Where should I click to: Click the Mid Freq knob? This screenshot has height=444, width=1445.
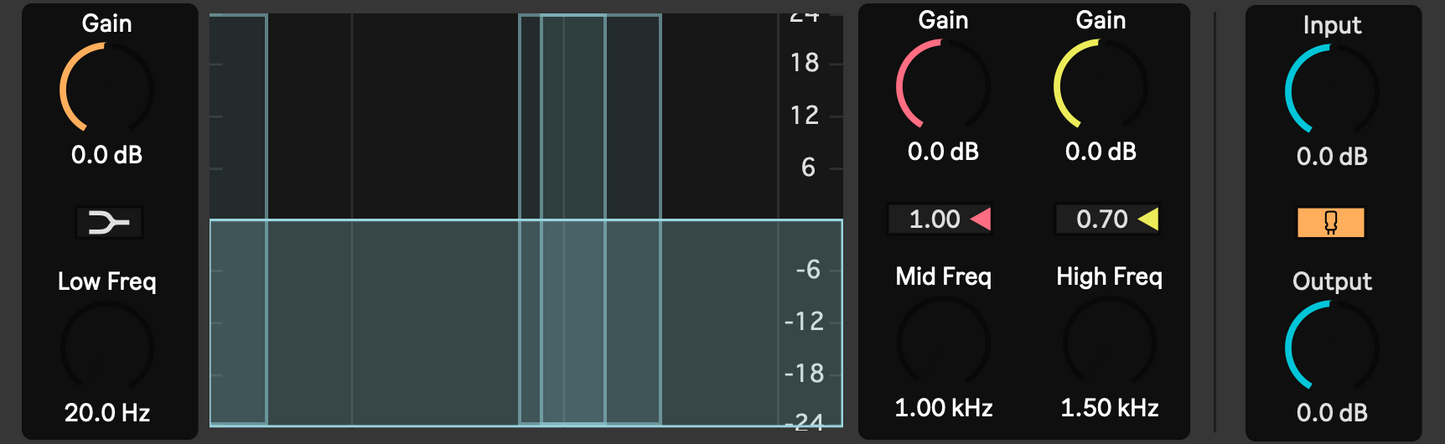(x=943, y=344)
